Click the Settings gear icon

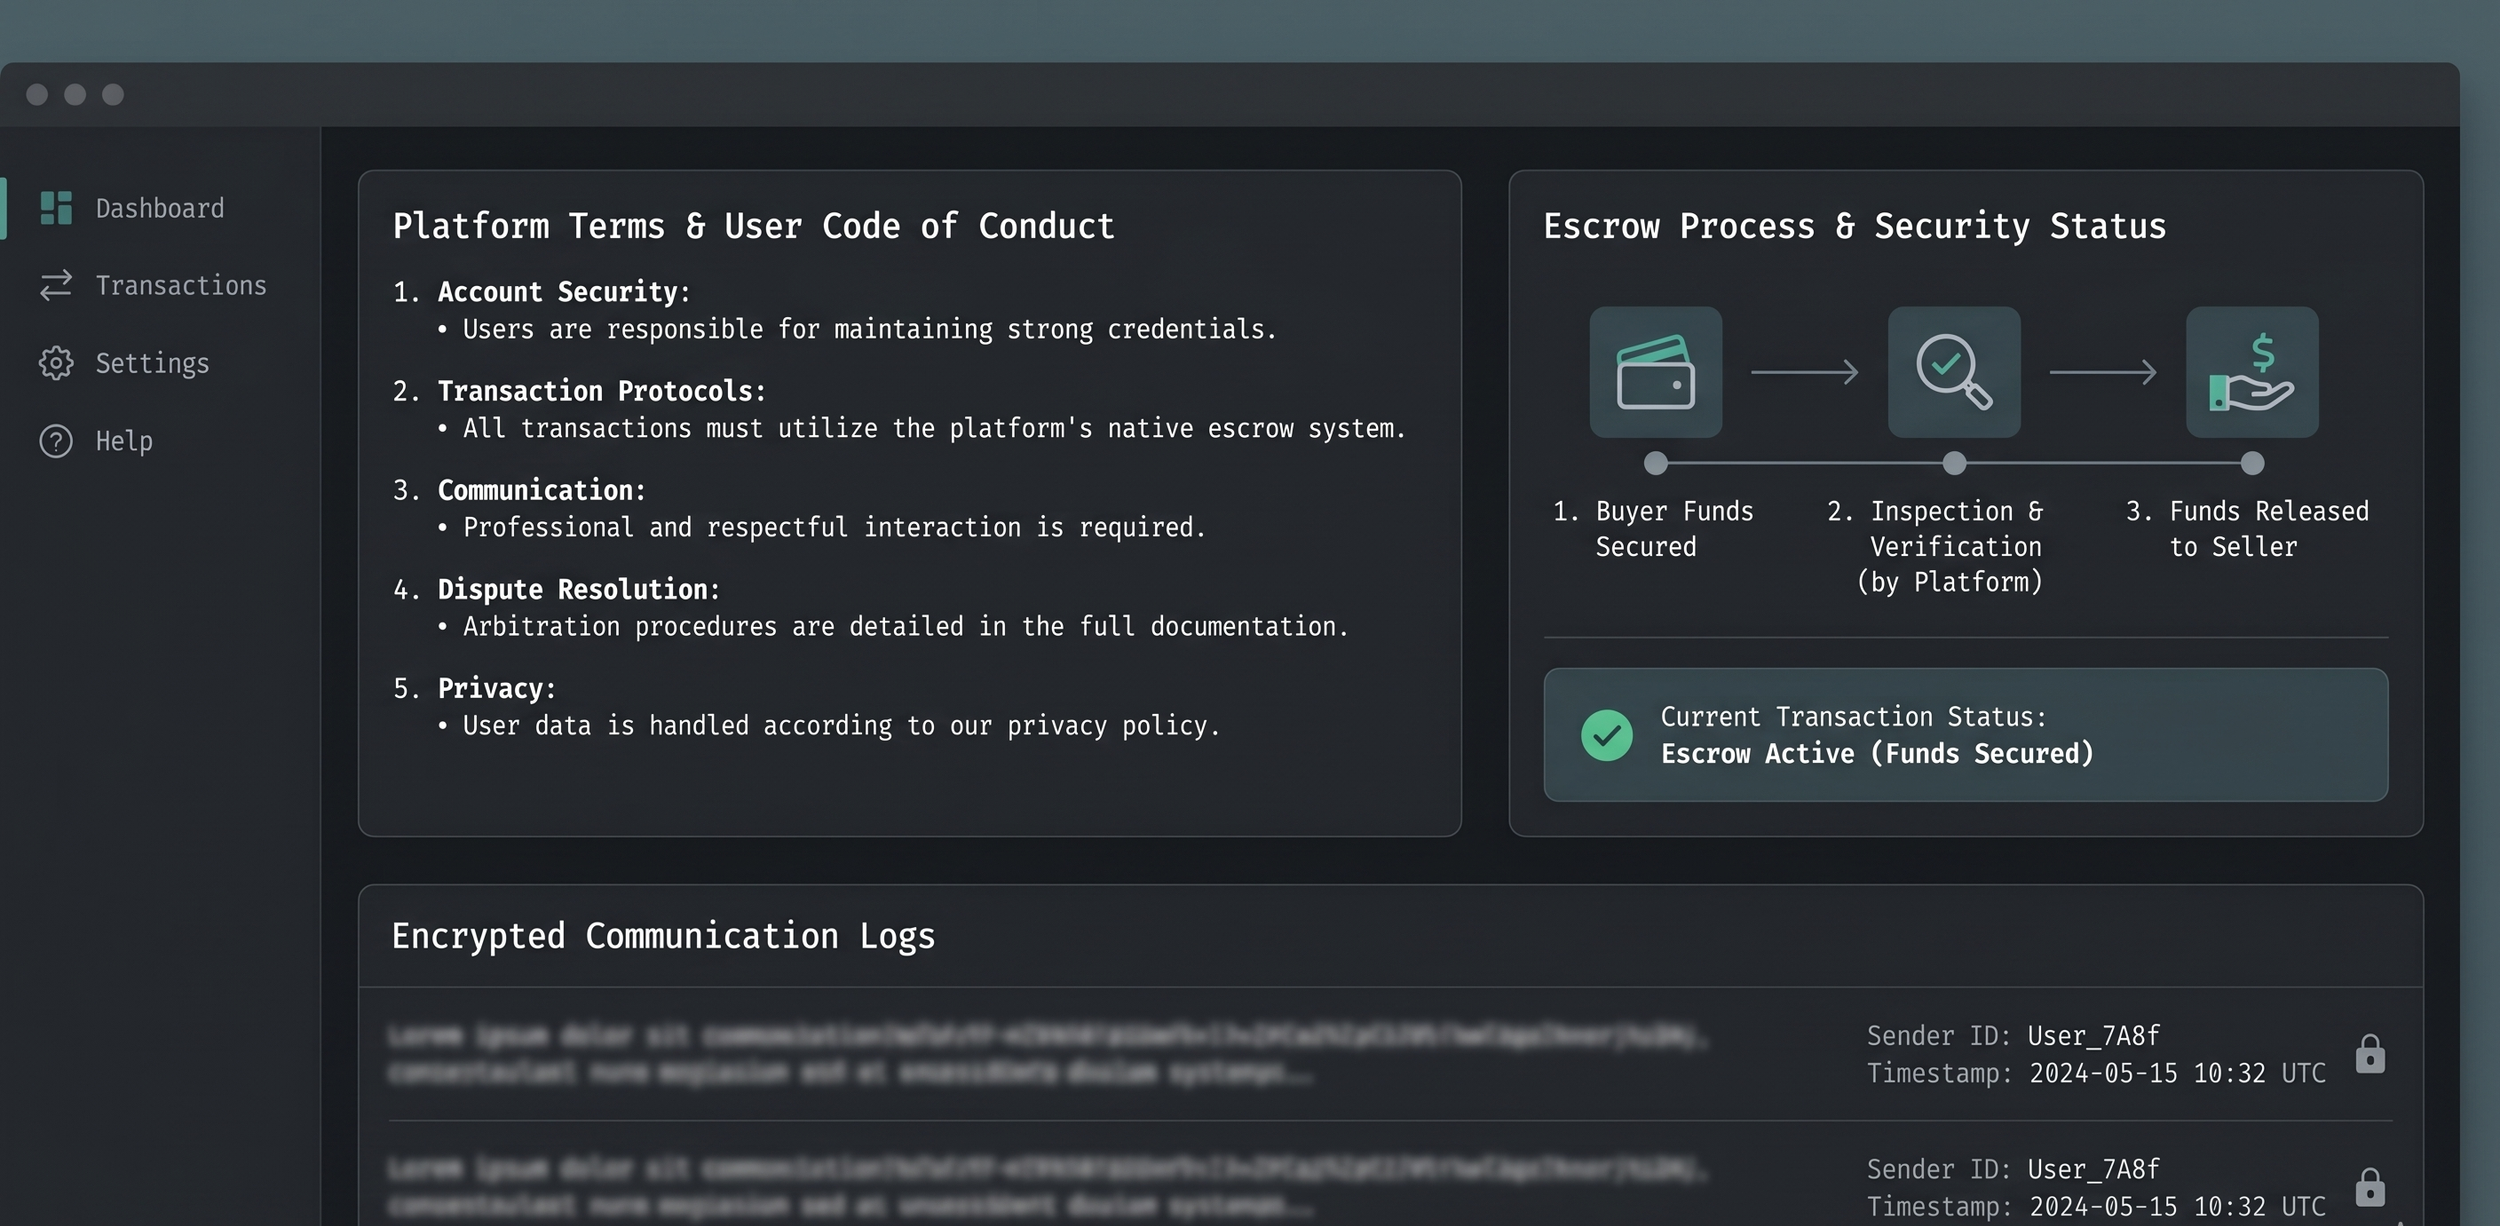pos(56,363)
